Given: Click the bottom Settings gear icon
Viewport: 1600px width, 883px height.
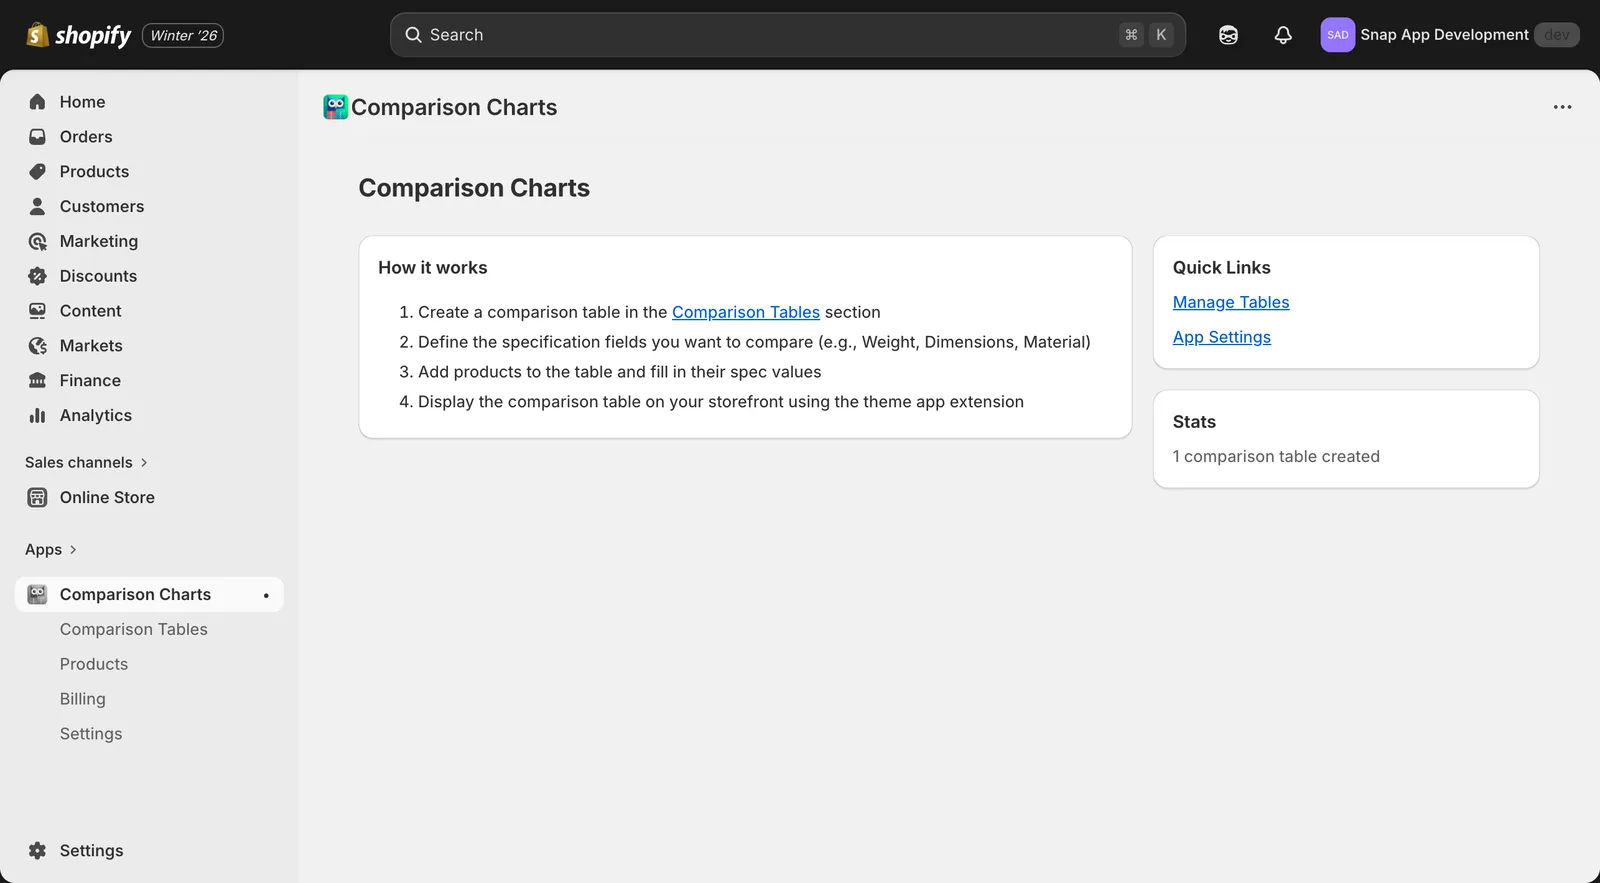Looking at the screenshot, I should click(37, 850).
